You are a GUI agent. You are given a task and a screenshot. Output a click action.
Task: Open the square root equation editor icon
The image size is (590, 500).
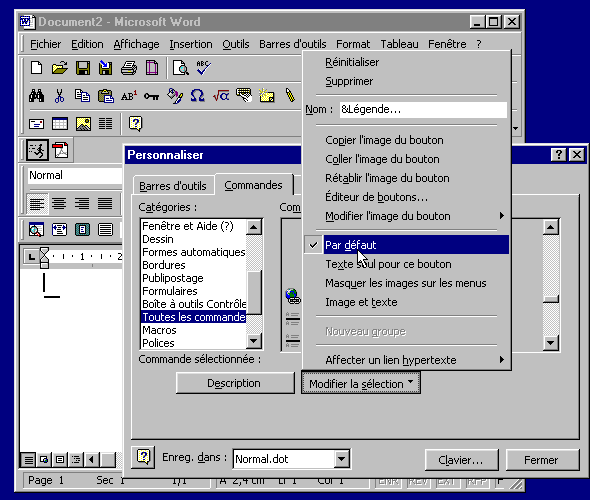click(x=221, y=96)
